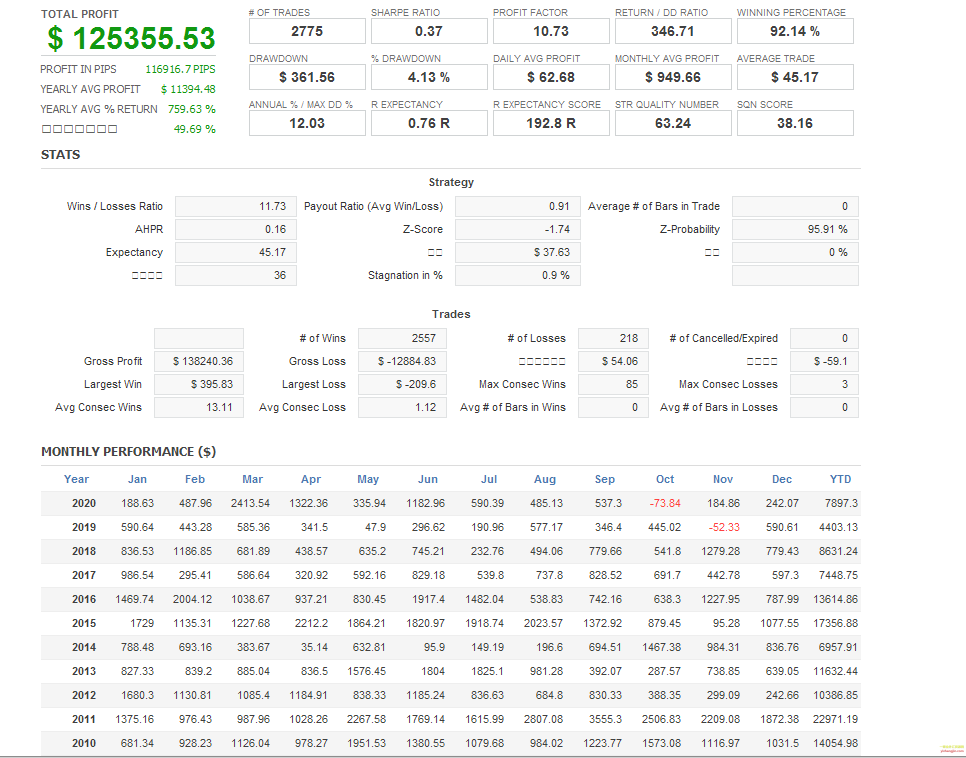
Task: Click the Avg Consec Wins field 13.11
Action: point(199,407)
